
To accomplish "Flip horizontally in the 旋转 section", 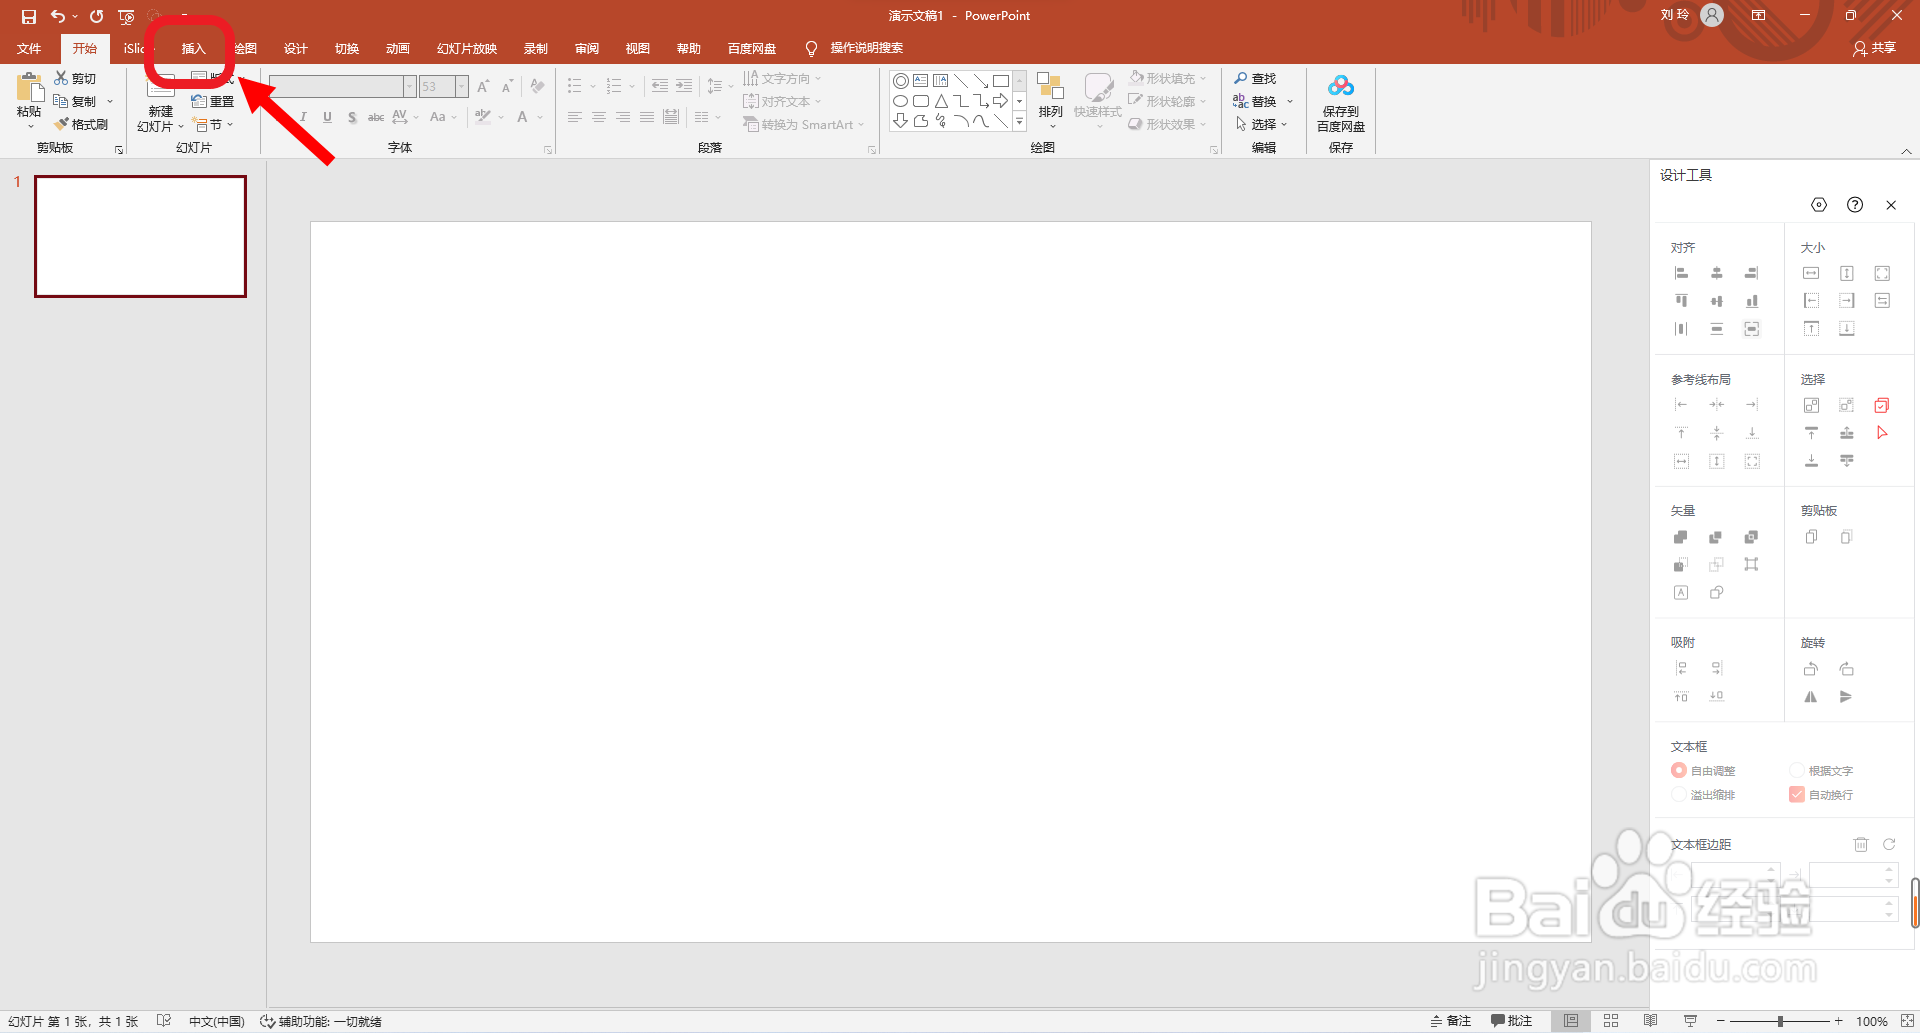I will coord(1811,697).
